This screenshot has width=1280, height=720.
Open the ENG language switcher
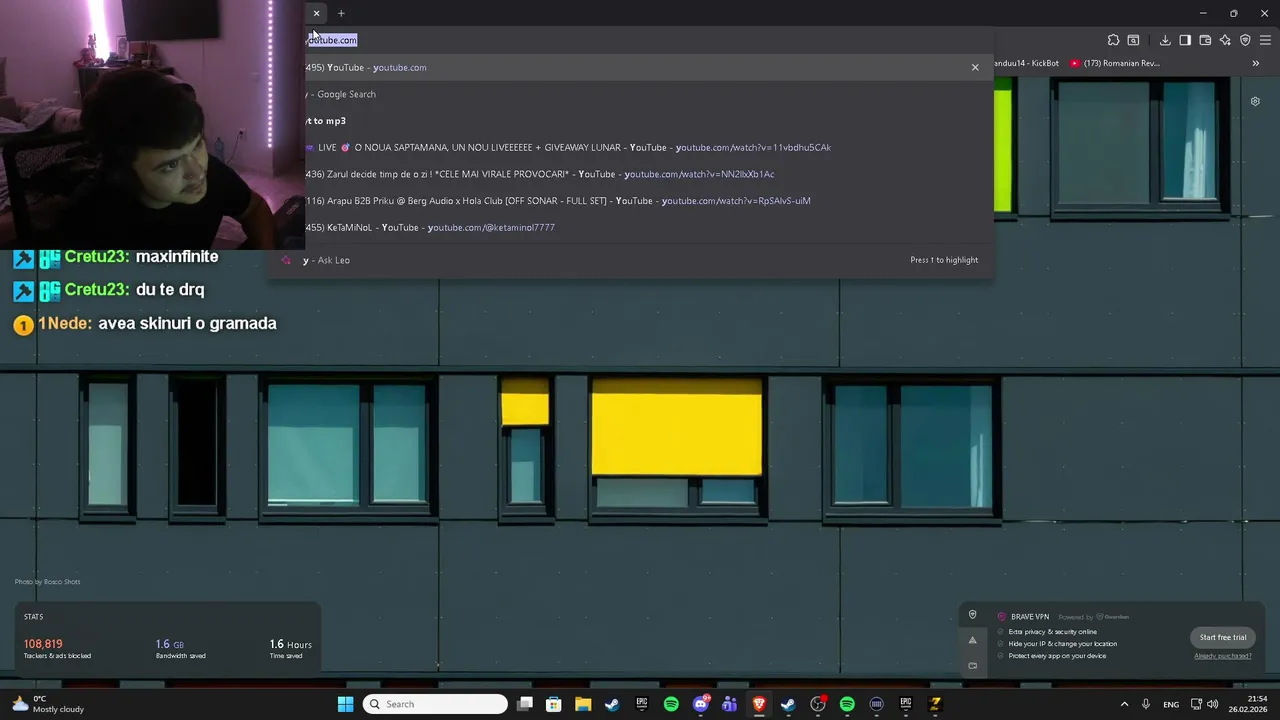(x=1171, y=704)
